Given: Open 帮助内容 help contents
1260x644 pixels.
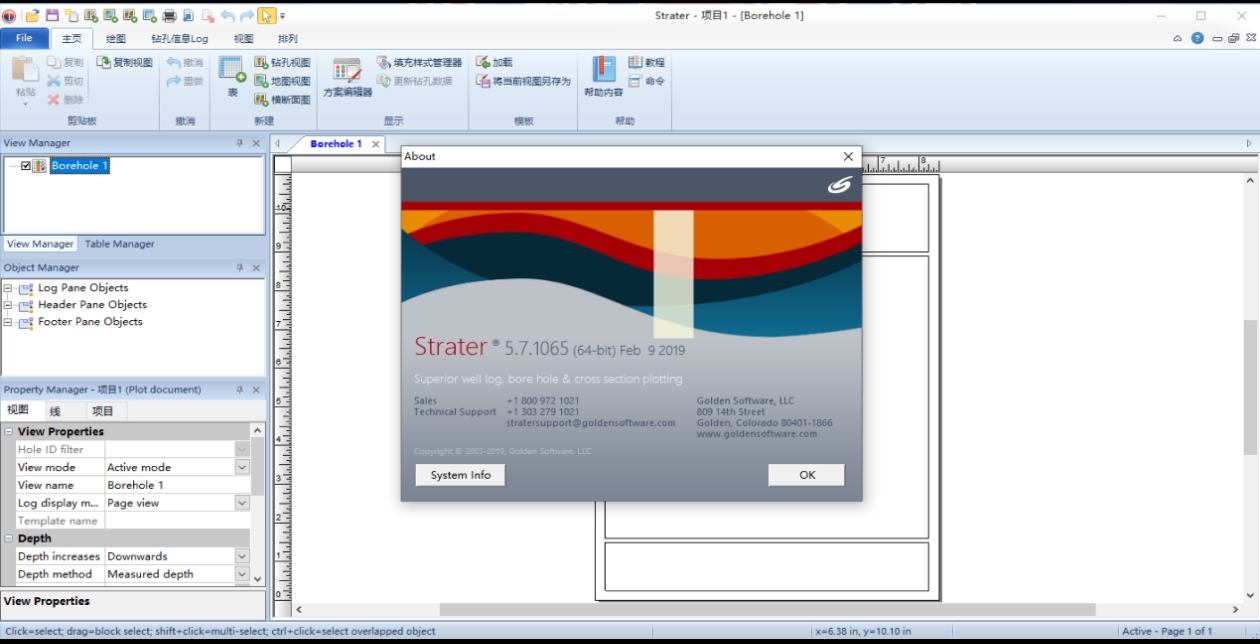Looking at the screenshot, I should [x=603, y=77].
